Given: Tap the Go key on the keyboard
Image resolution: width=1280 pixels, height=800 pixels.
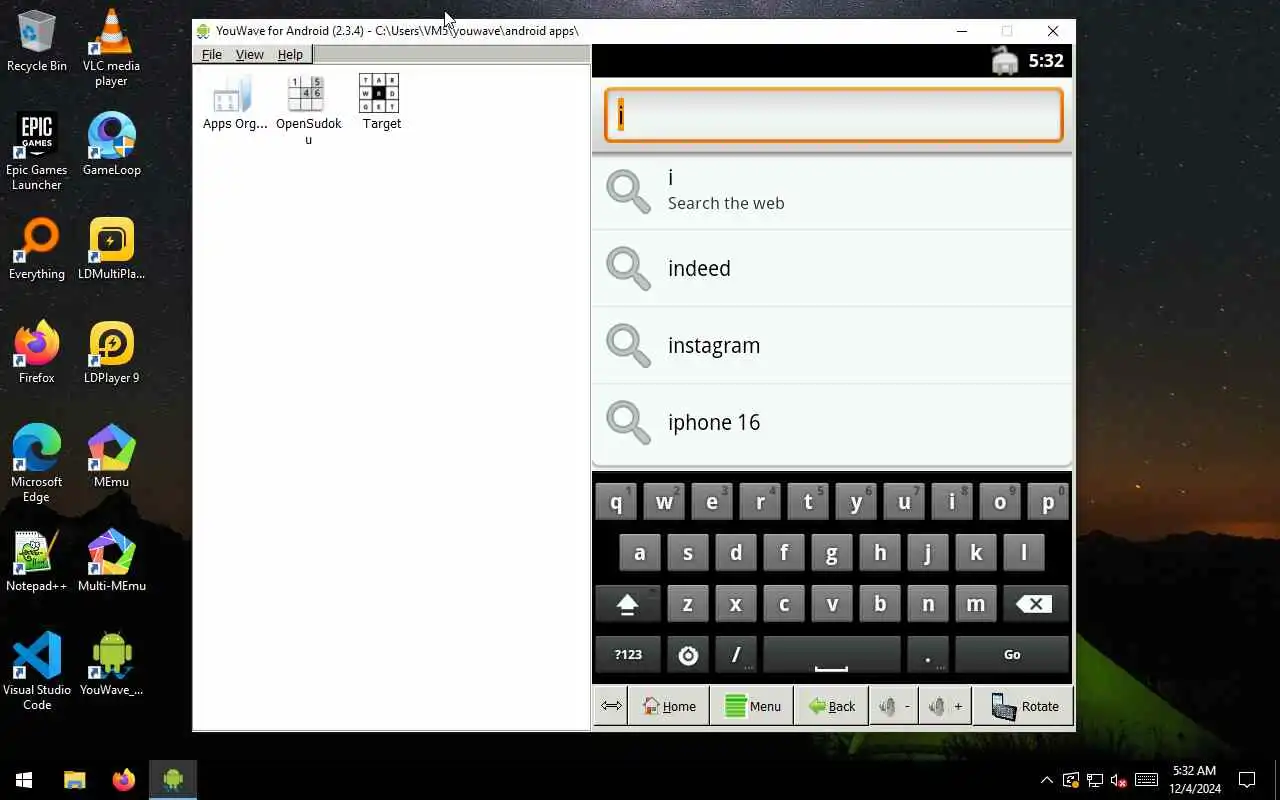Looking at the screenshot, I should click(1012, 655).
